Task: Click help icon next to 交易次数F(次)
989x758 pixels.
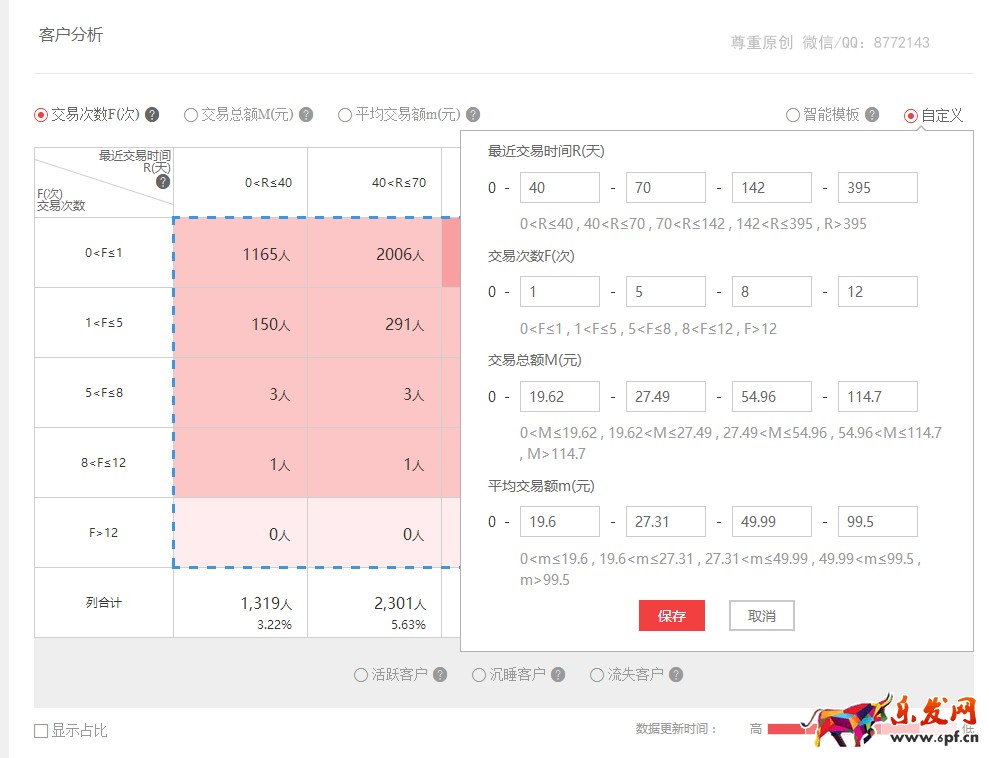Action: [152, 115]
